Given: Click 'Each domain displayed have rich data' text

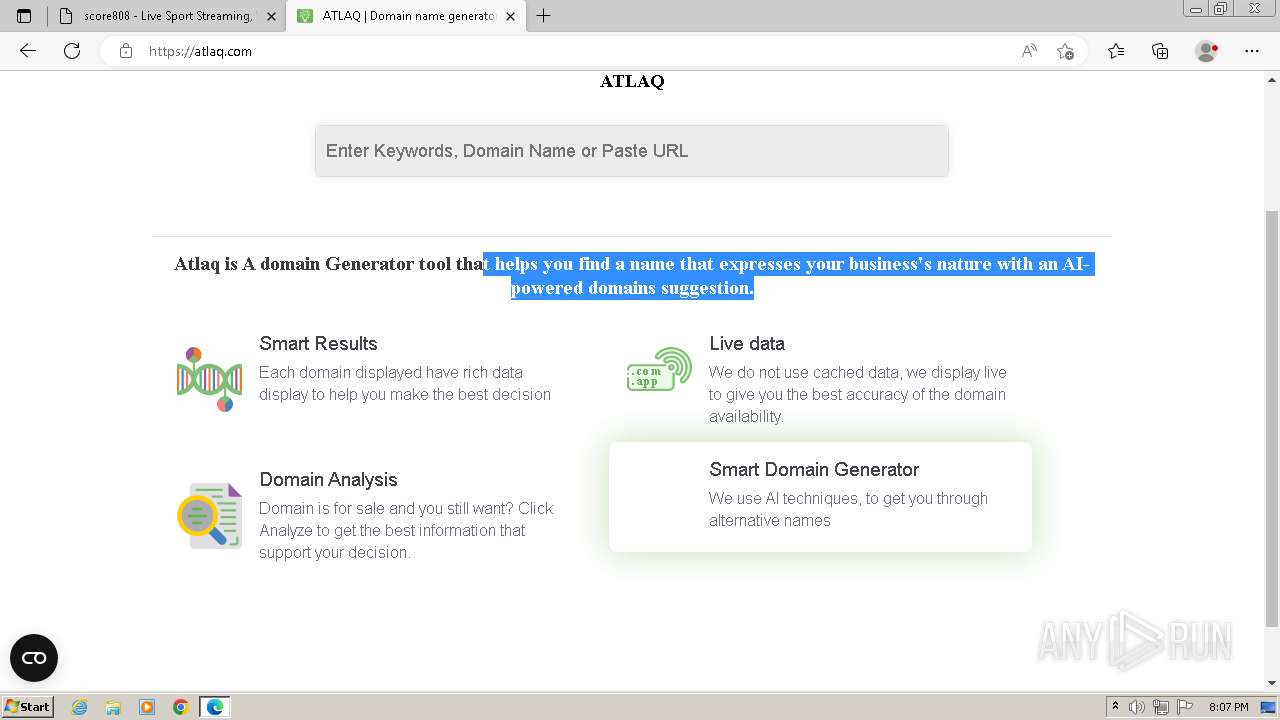Looking at the screenshot, I should pyautogui.click(x=405, y=383).
